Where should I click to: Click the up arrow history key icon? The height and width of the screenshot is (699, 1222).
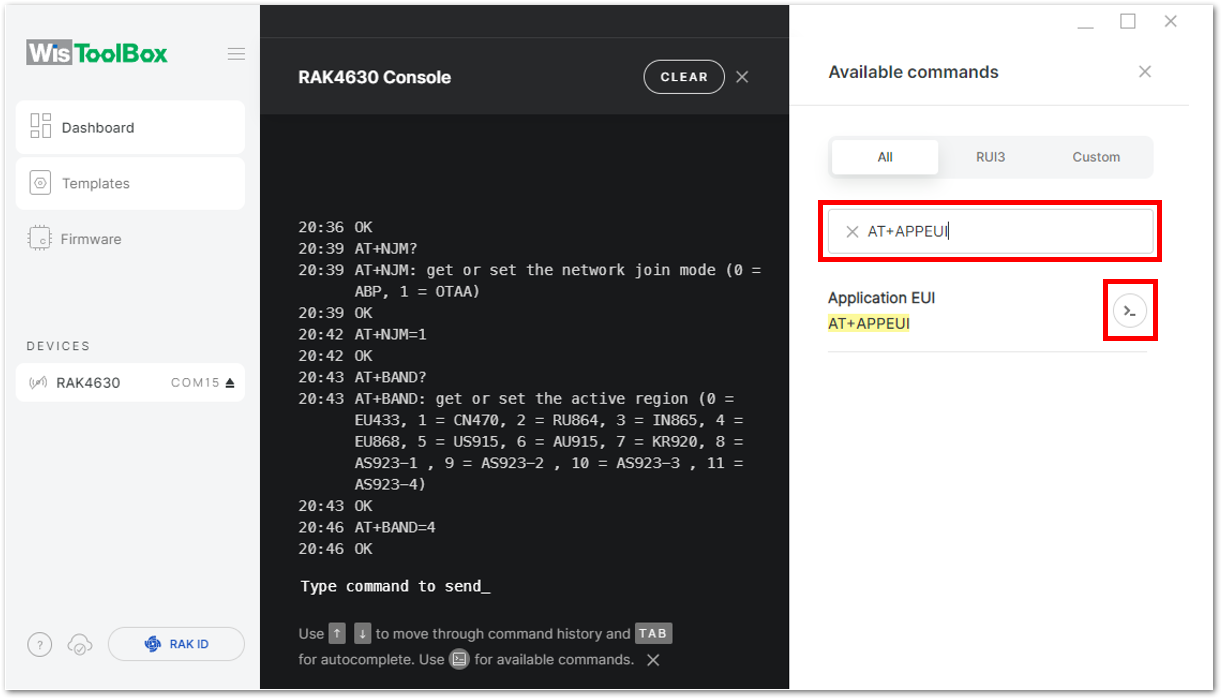(337, 633)
